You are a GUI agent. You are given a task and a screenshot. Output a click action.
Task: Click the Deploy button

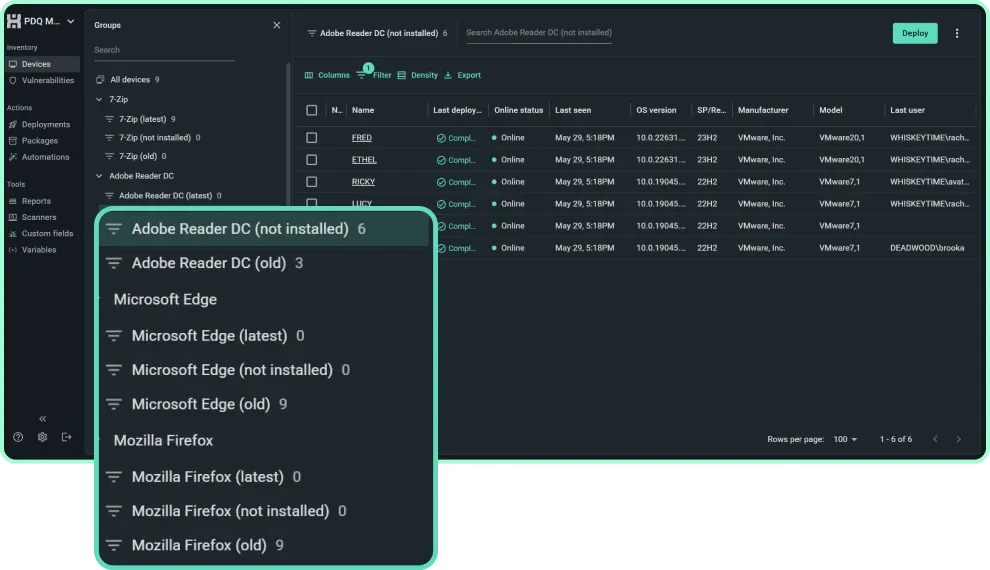coord(915,33)
